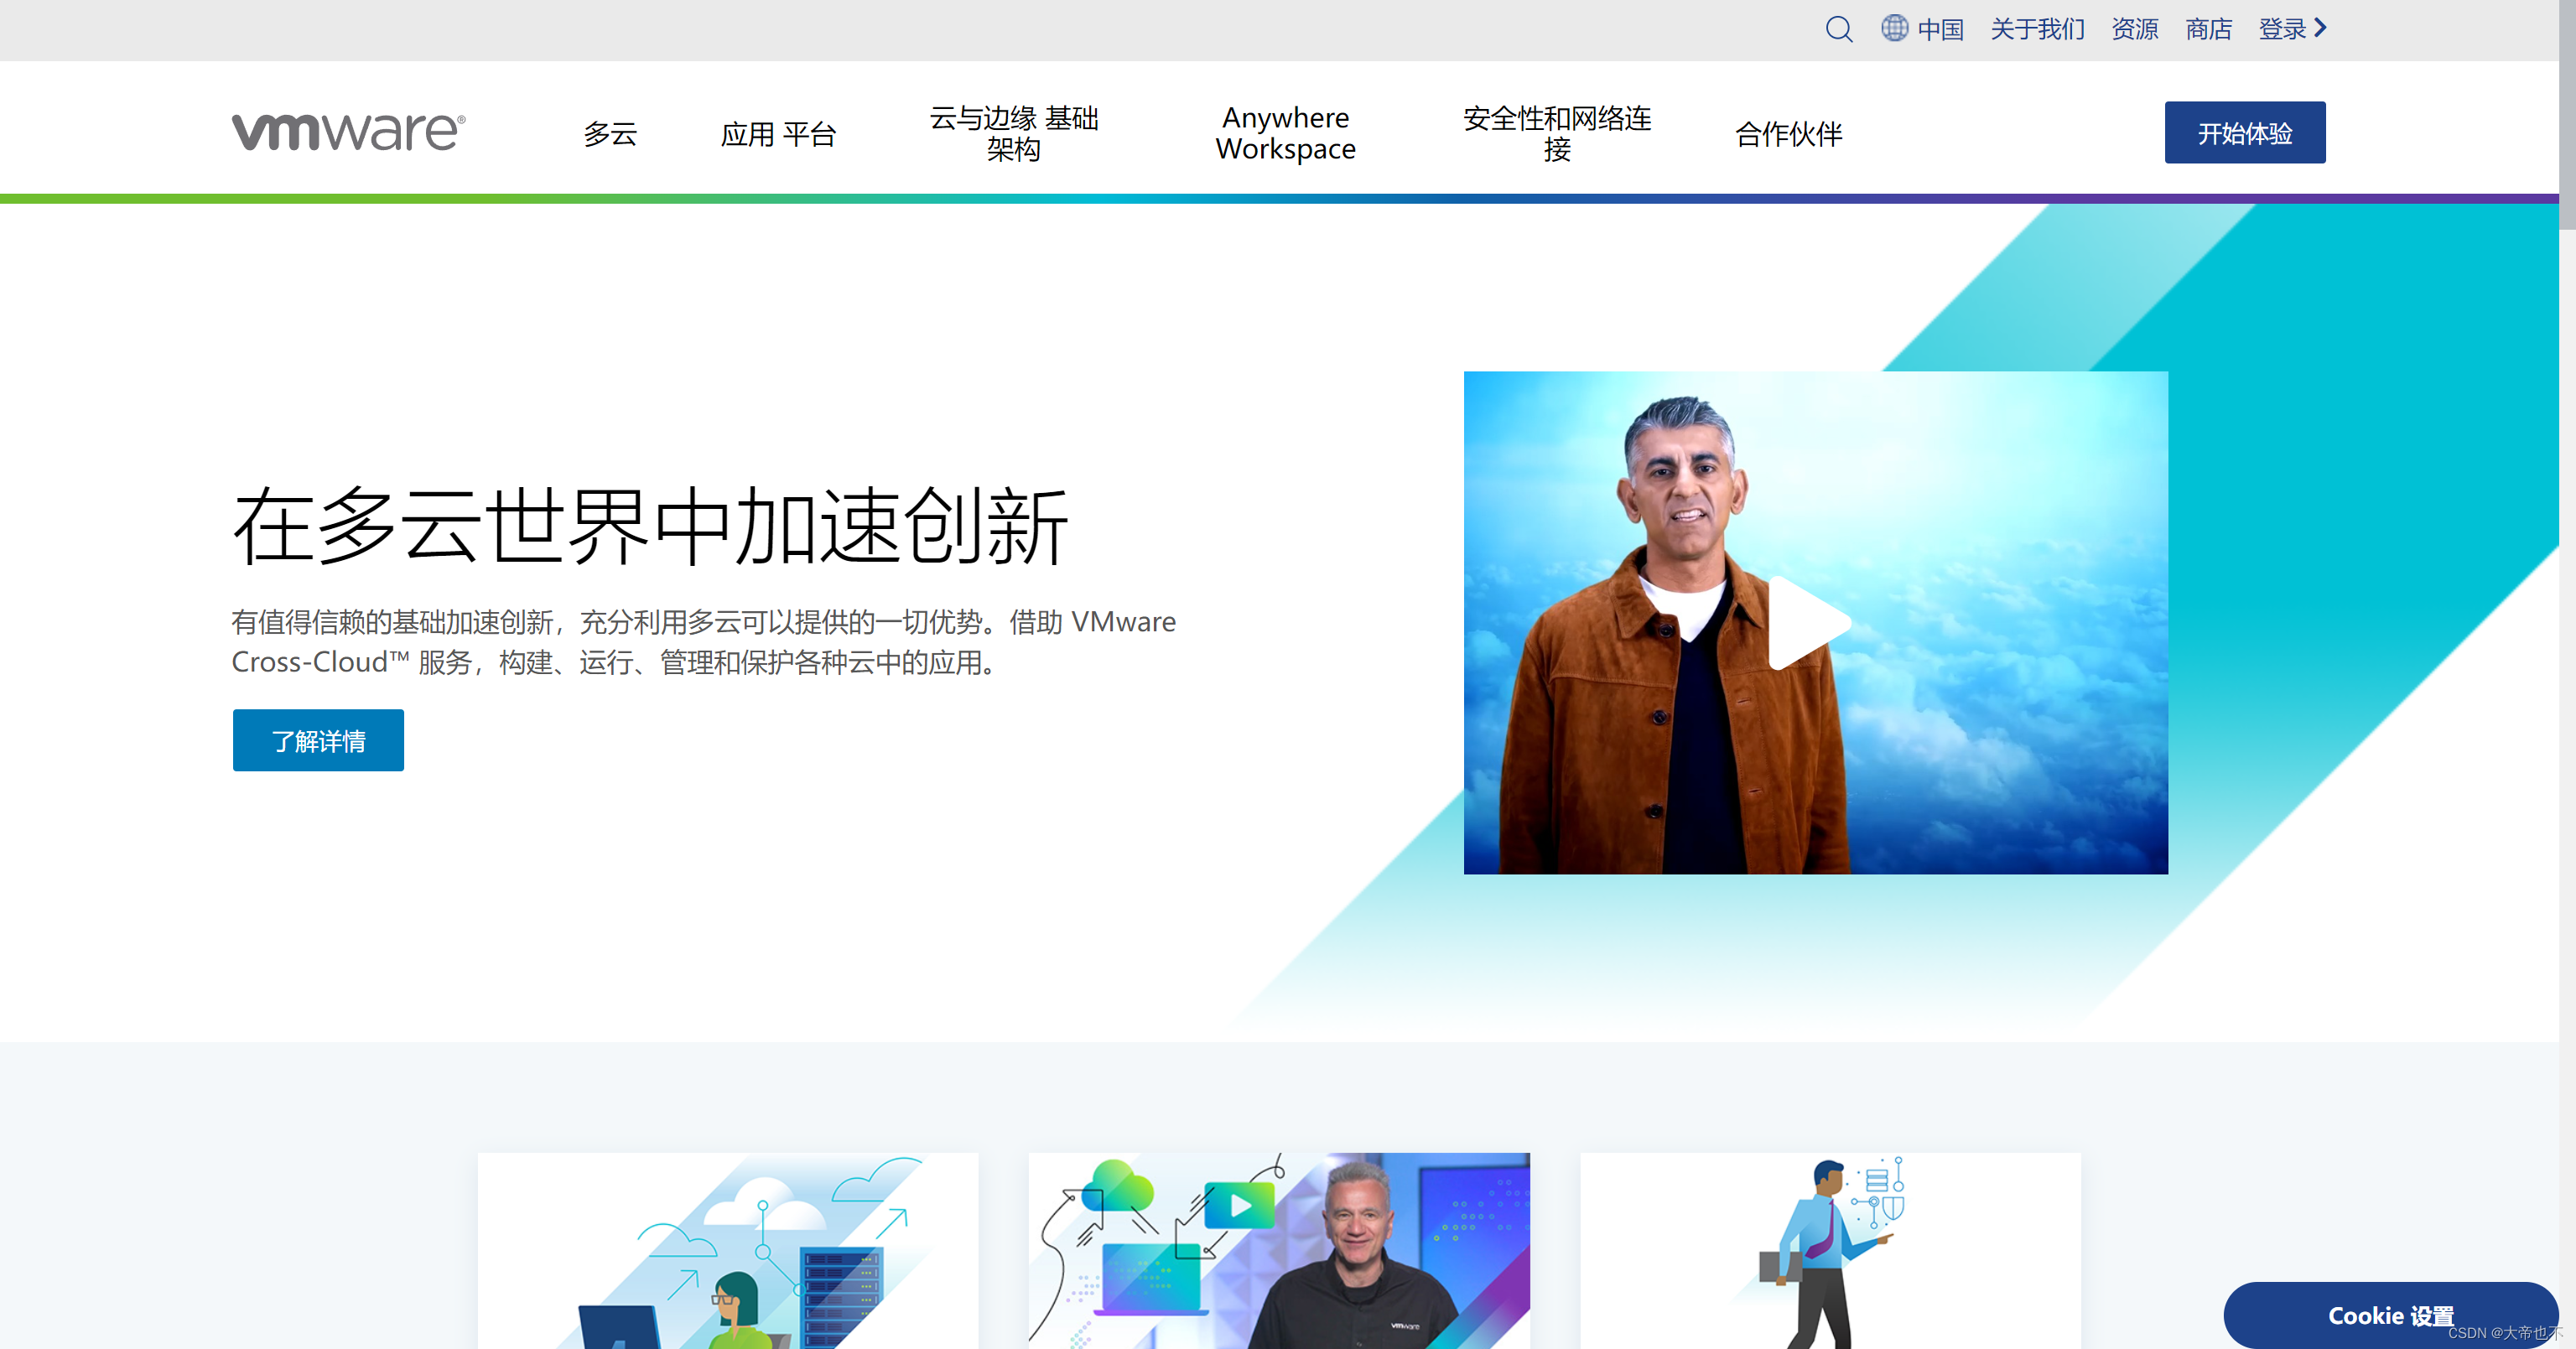The width and height of the screenshot is (2576, 1349).
Task: Open the 合作伙伴 navigation menu
Action: (x=1788, y=133)
